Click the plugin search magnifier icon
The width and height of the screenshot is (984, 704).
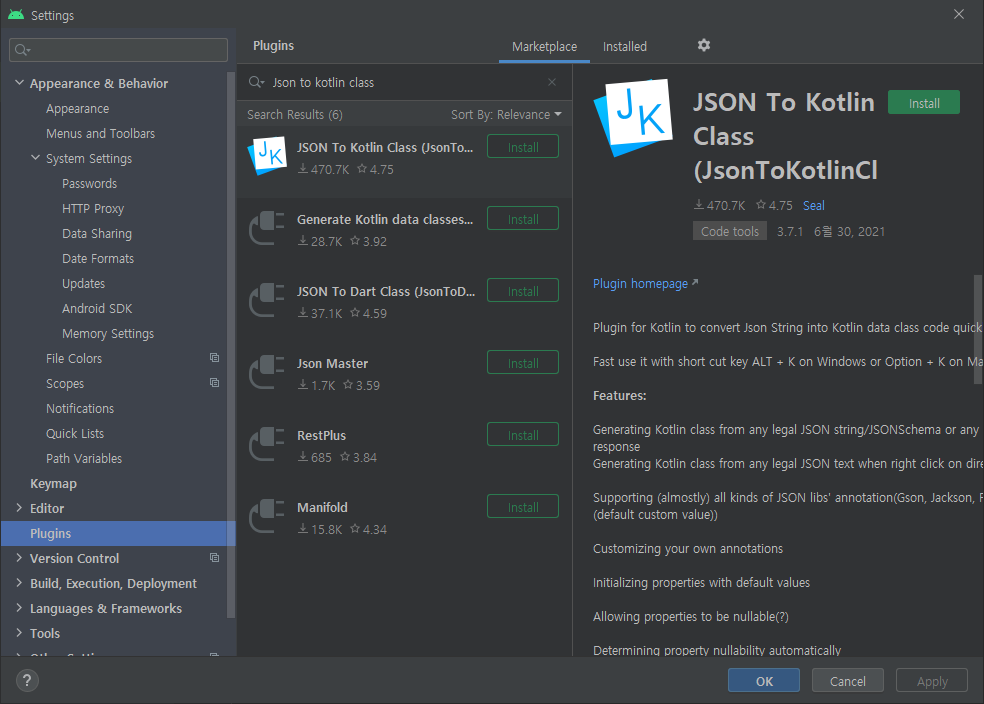tap(256, 82)
